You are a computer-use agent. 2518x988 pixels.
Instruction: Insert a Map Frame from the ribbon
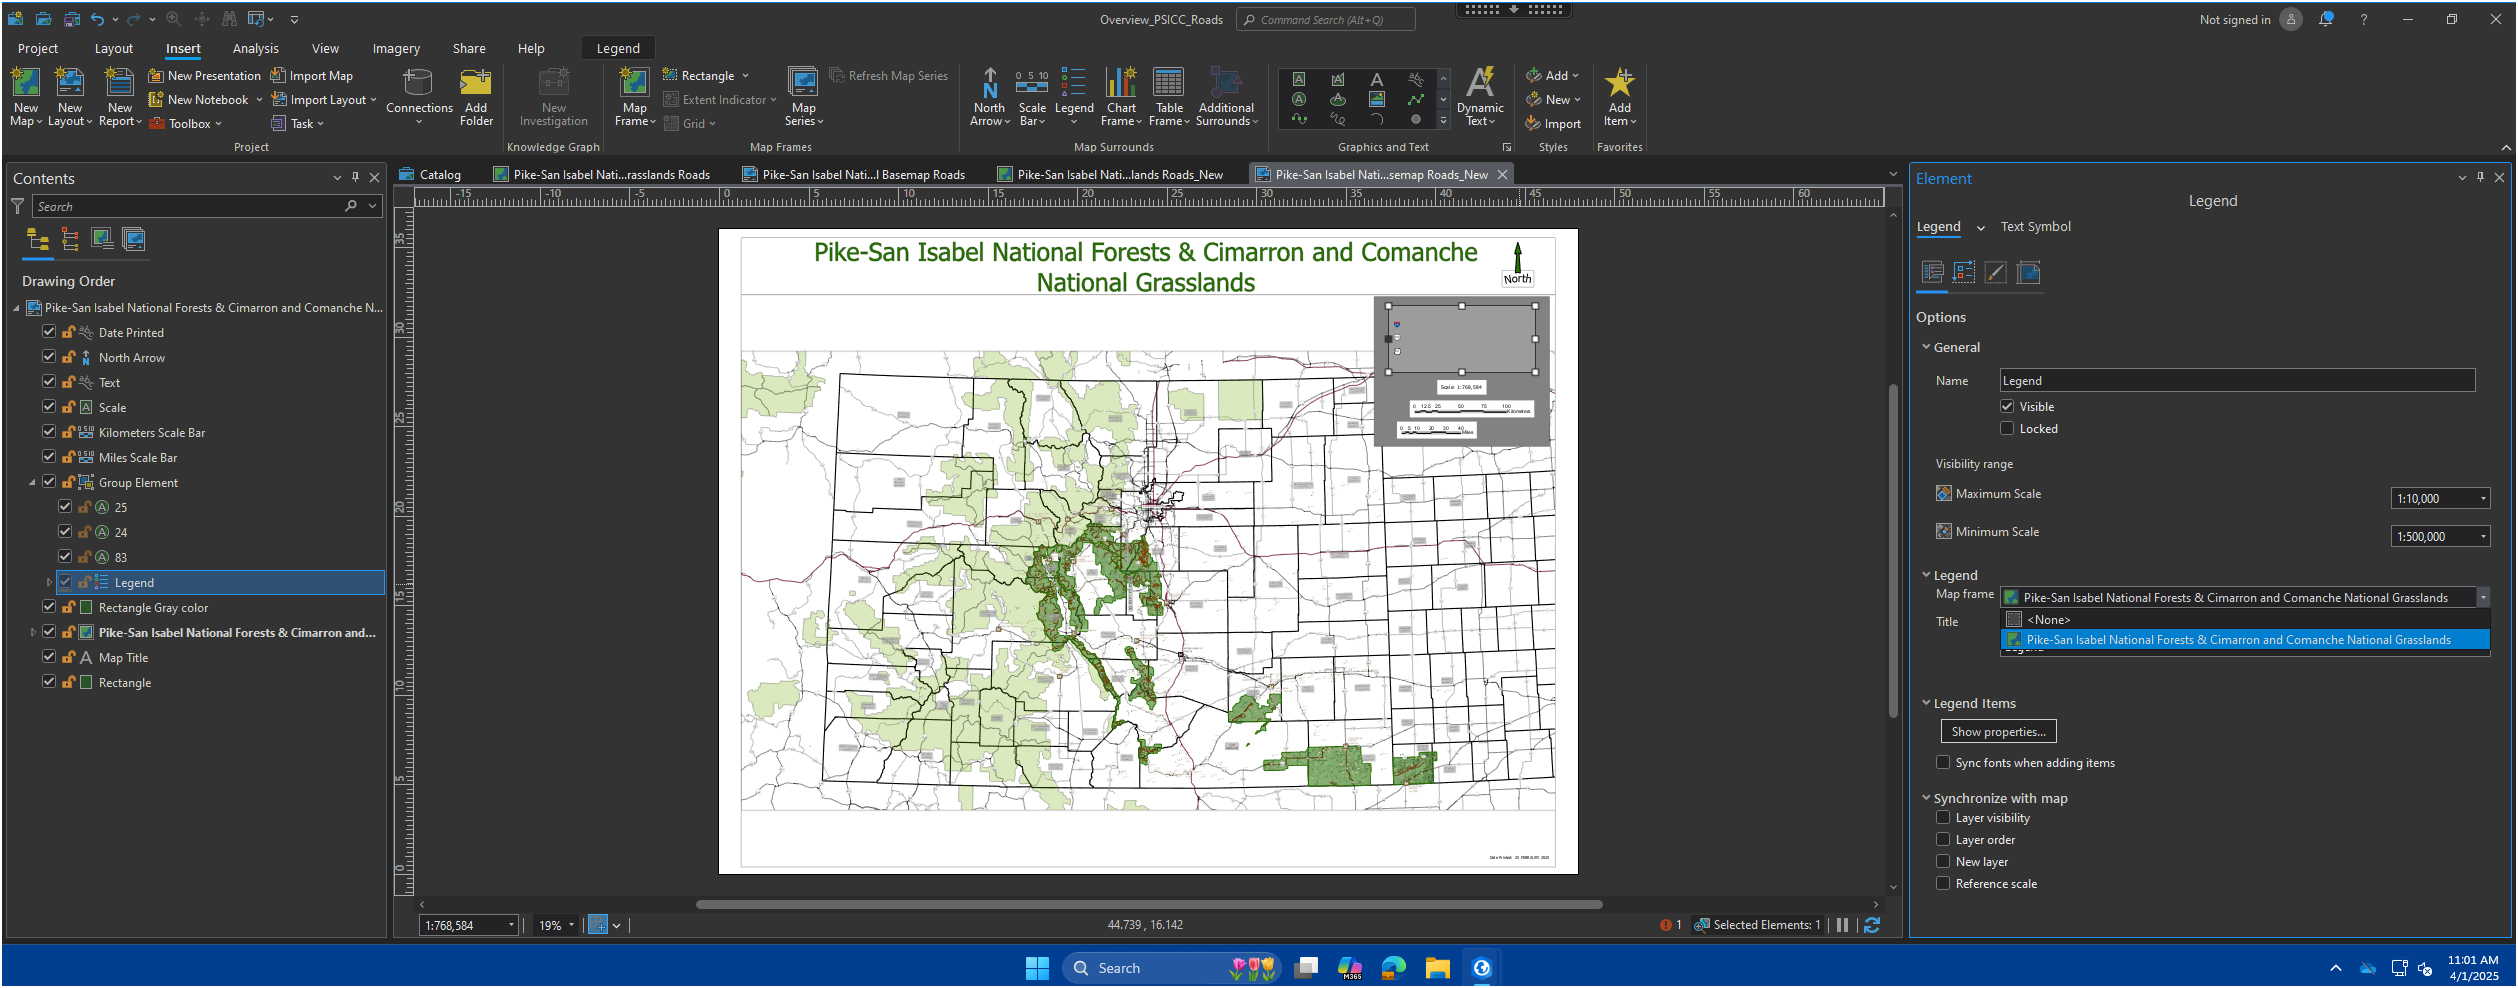click(635, 97)
